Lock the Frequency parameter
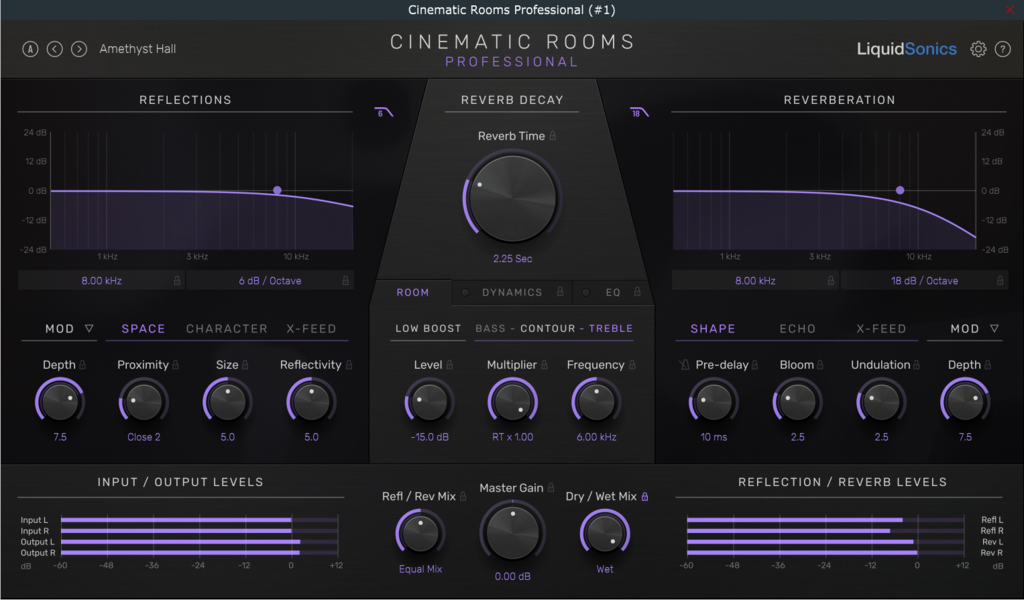This screenshot has height=600, width=1024. point(632,365)
